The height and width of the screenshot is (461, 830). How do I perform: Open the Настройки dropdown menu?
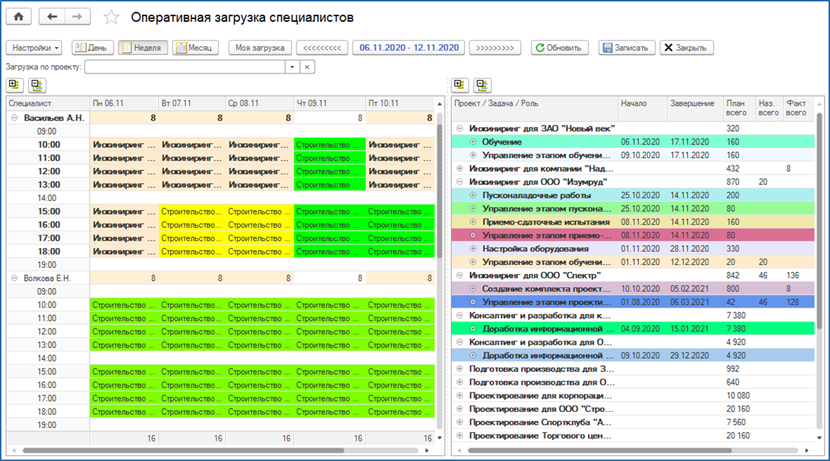pyautogui.click(x=34, y=48)
